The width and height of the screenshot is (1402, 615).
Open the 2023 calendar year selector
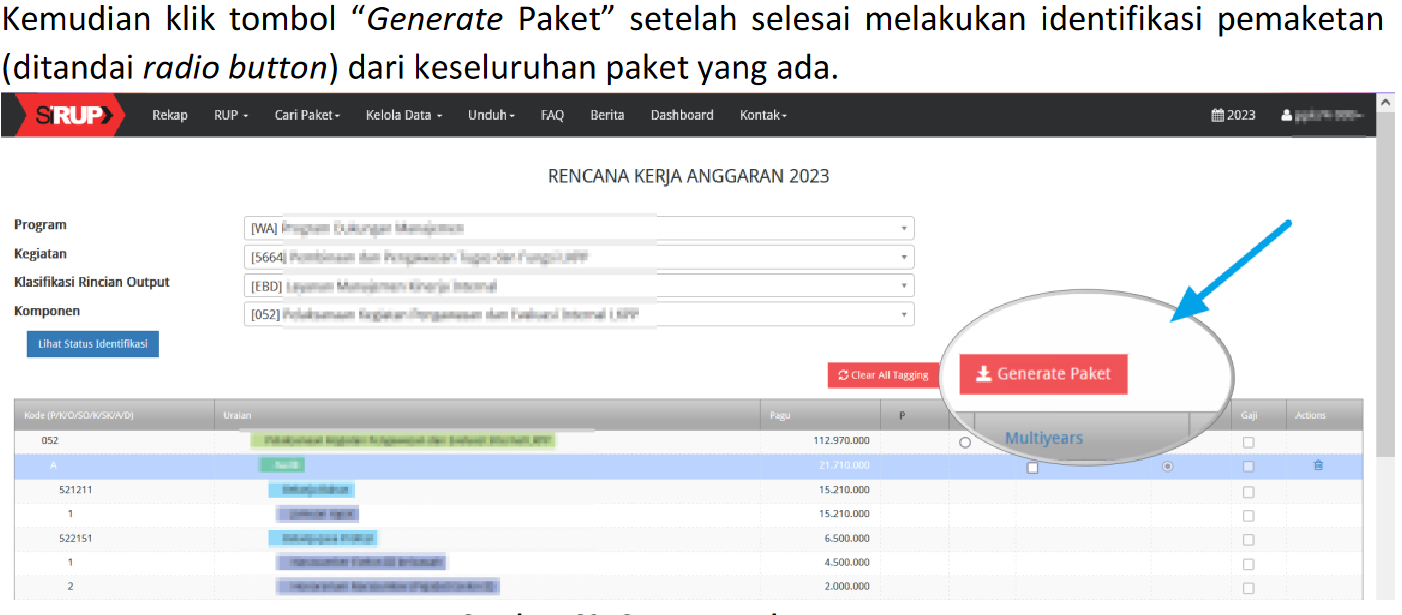tap(1233, 115)
